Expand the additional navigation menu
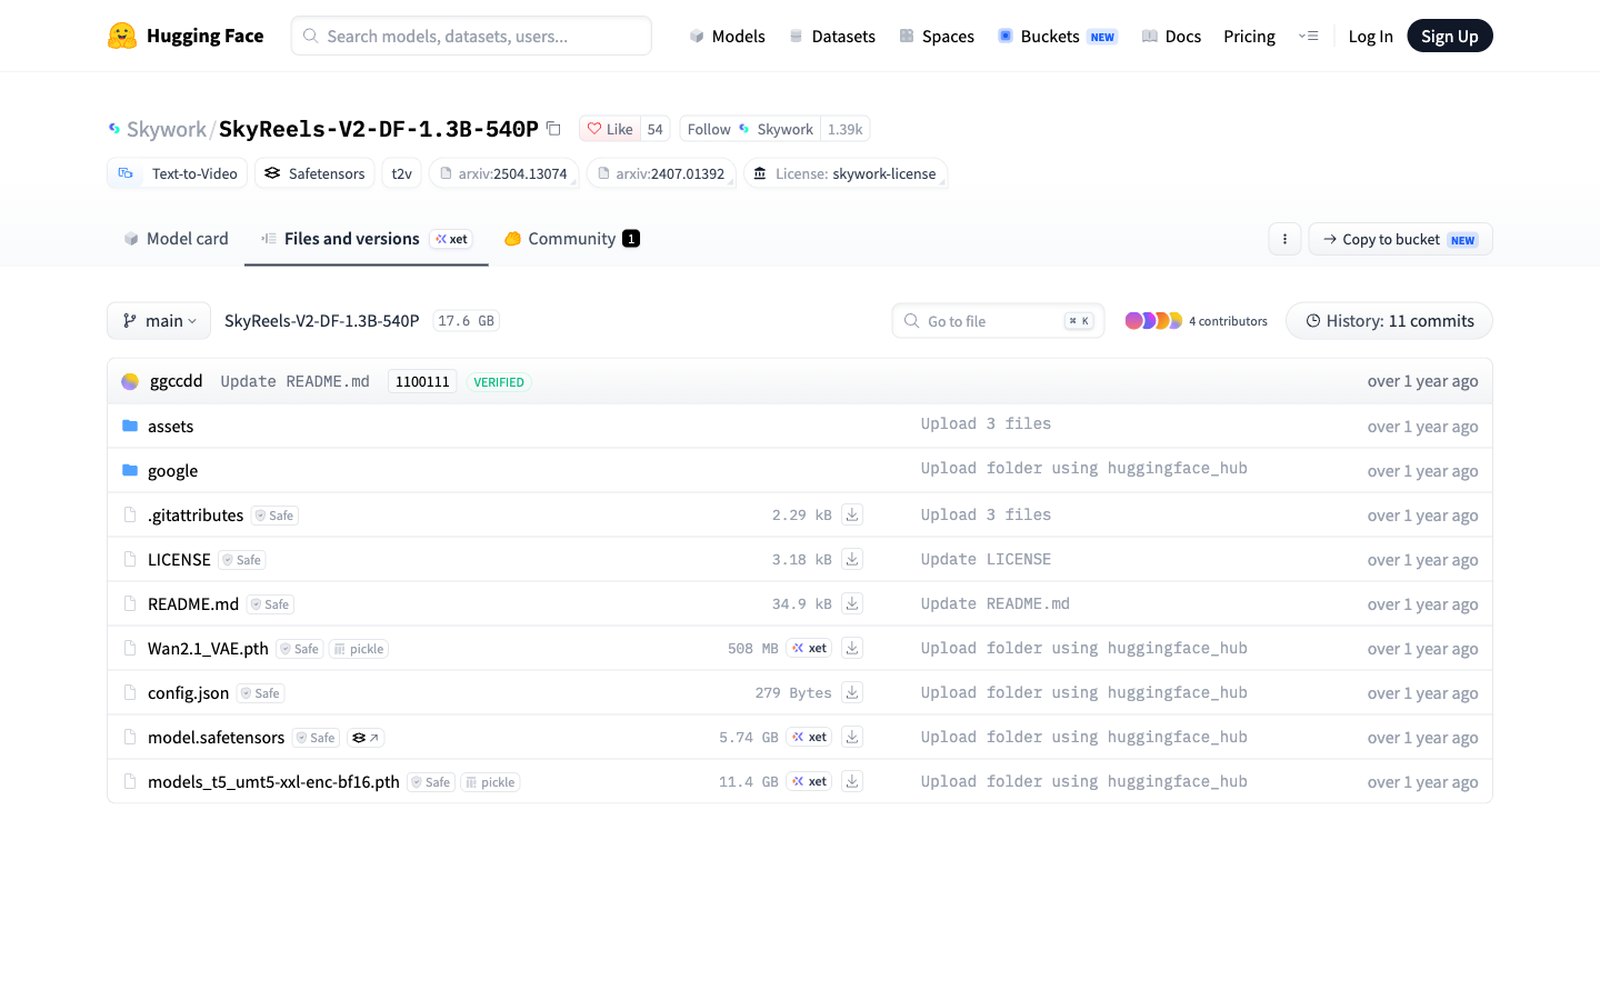 [1308, 36]
